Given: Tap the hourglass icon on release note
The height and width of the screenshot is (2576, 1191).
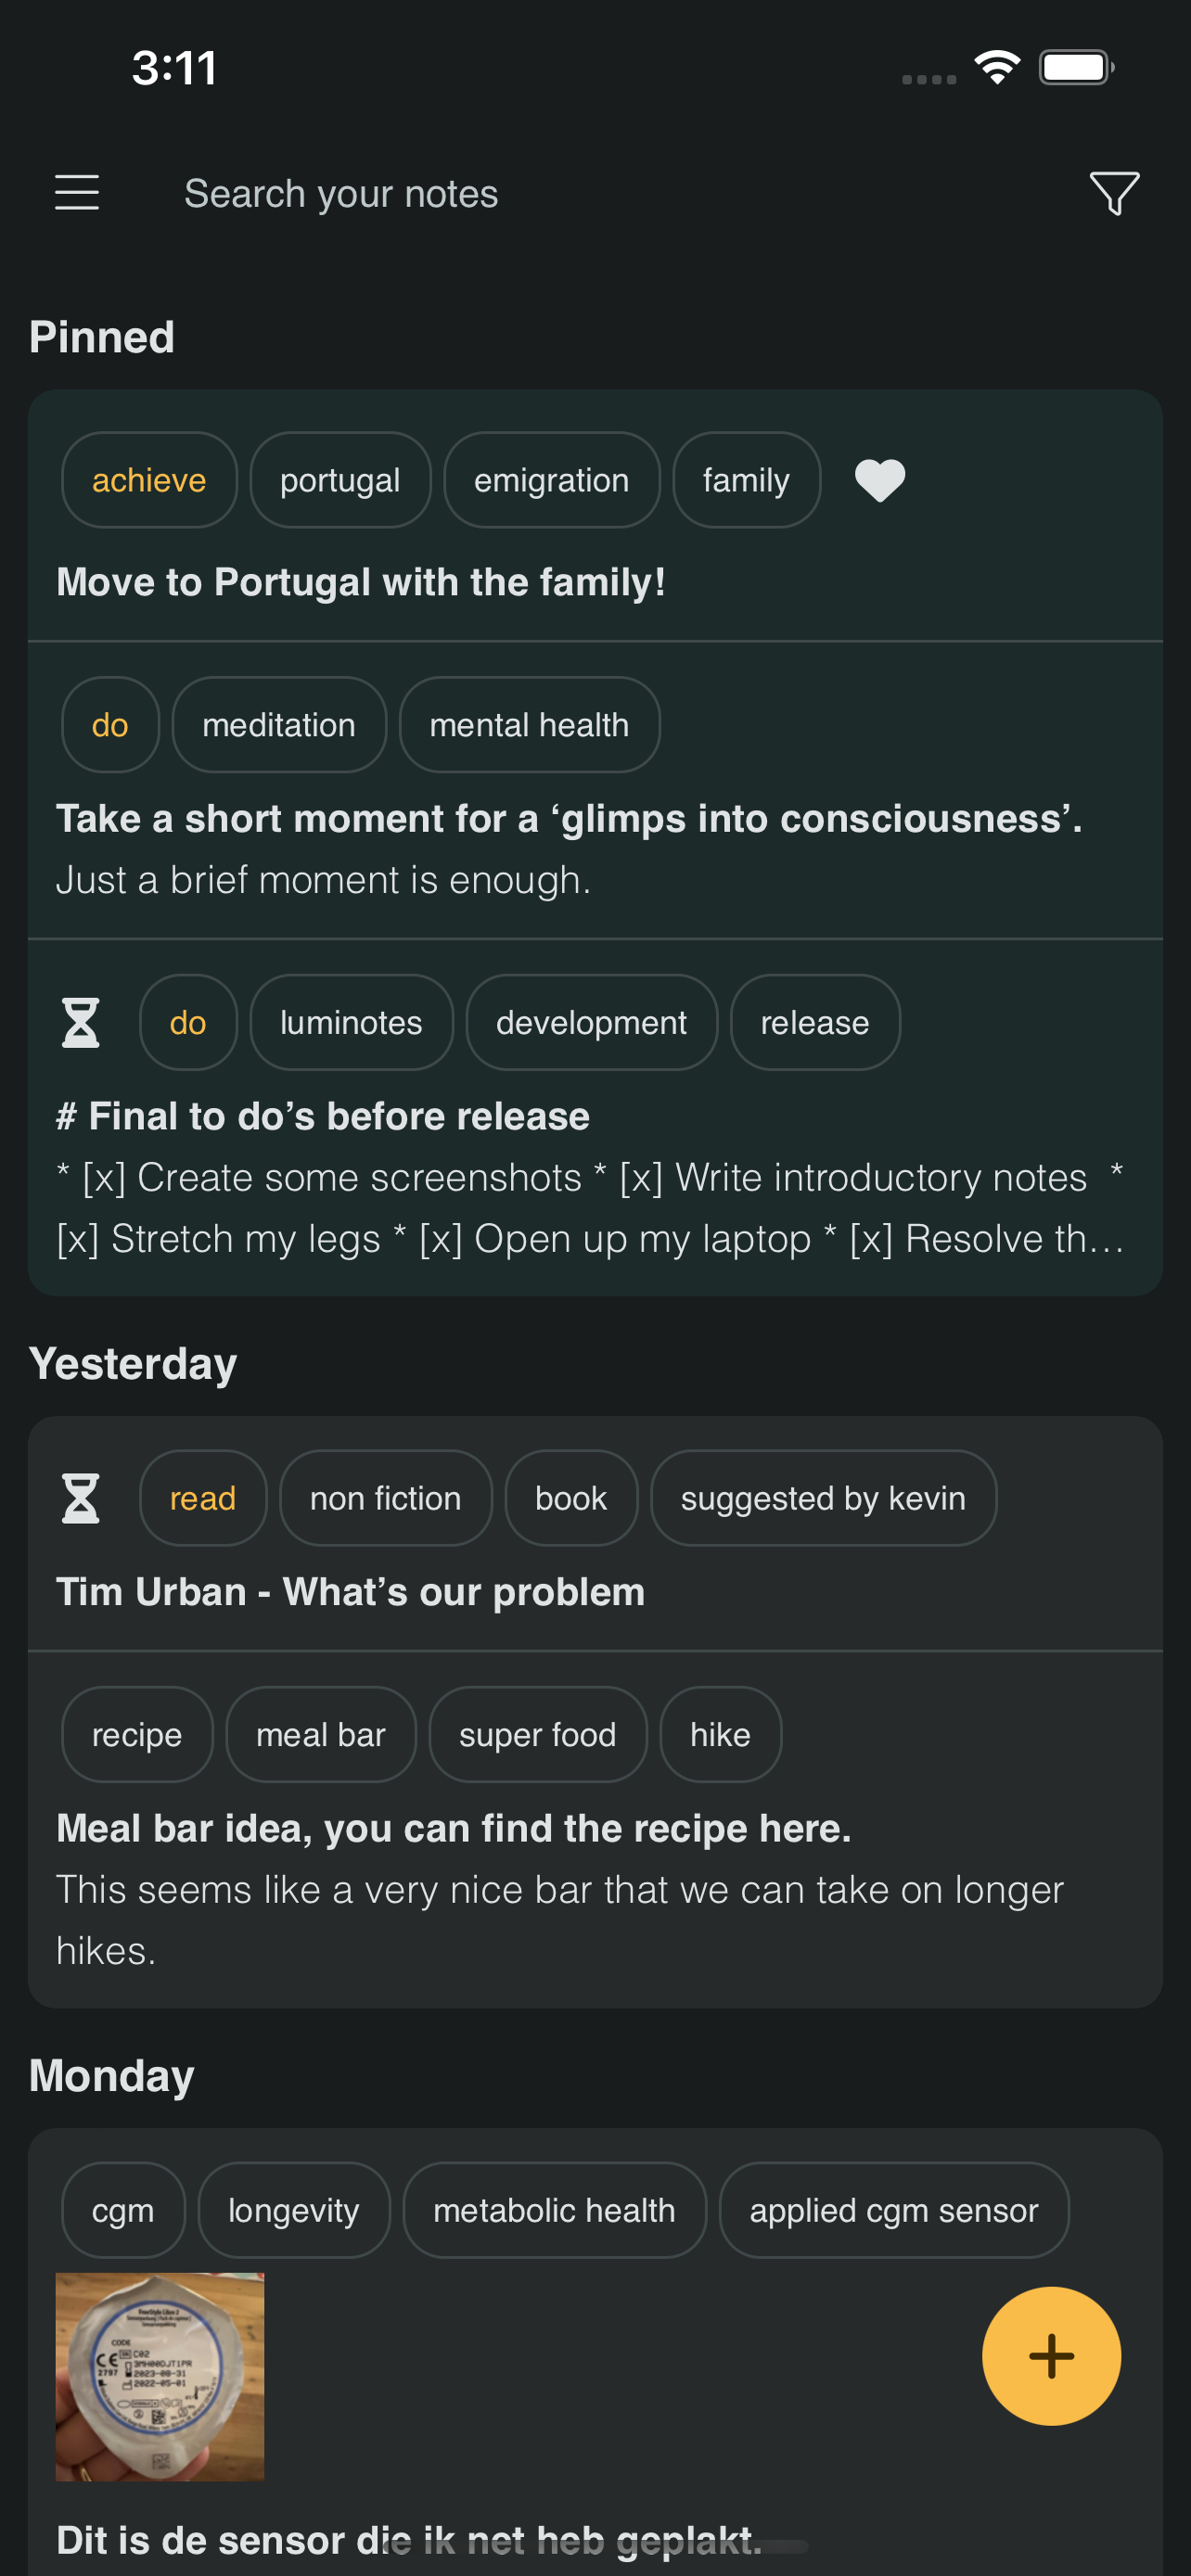Looking at the screenshot, I should pos(81,1022).
